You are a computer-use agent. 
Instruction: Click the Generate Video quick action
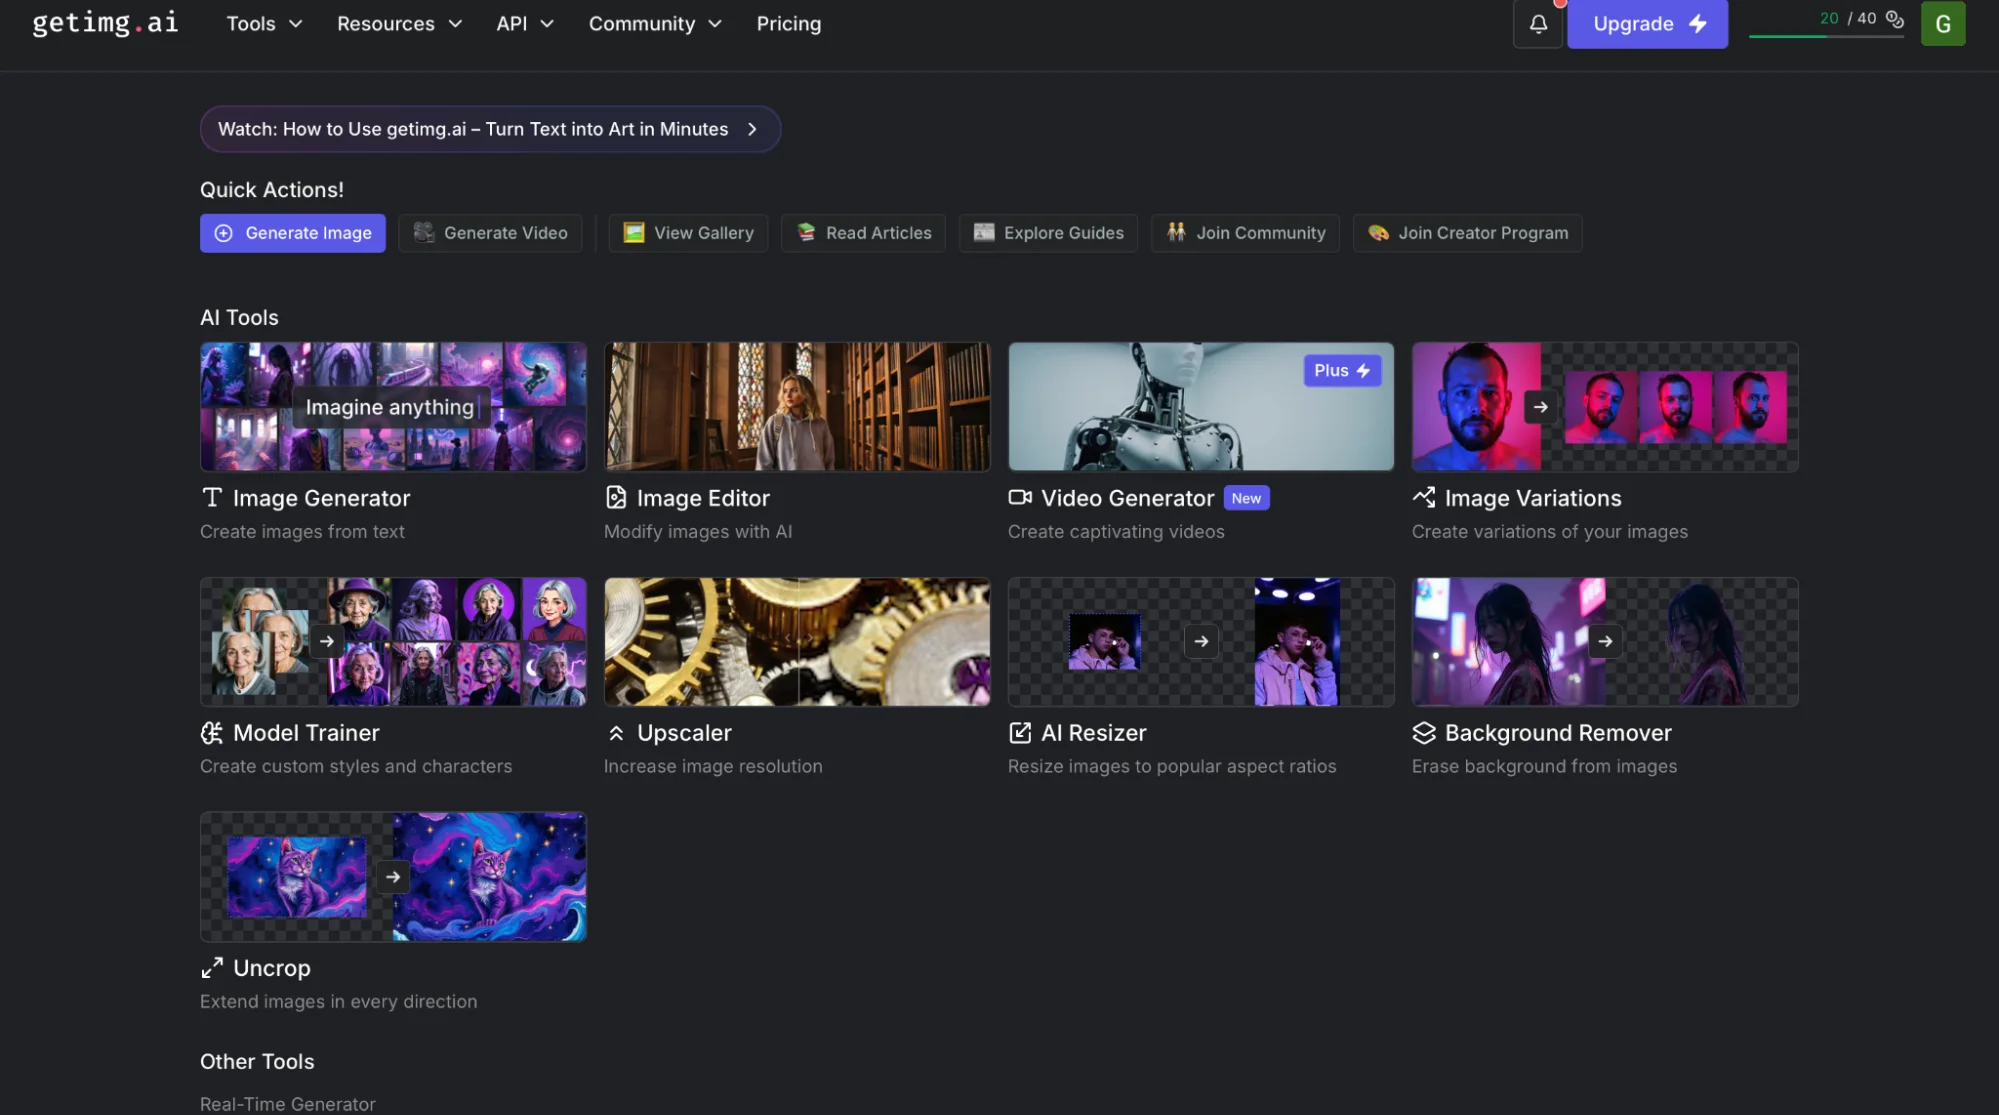tap(490, 233)
